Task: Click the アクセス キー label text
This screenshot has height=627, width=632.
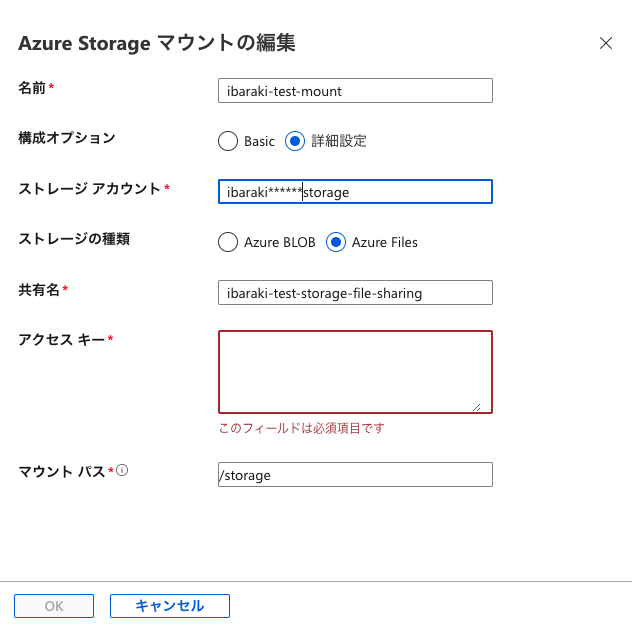Action: pos(62,340)
